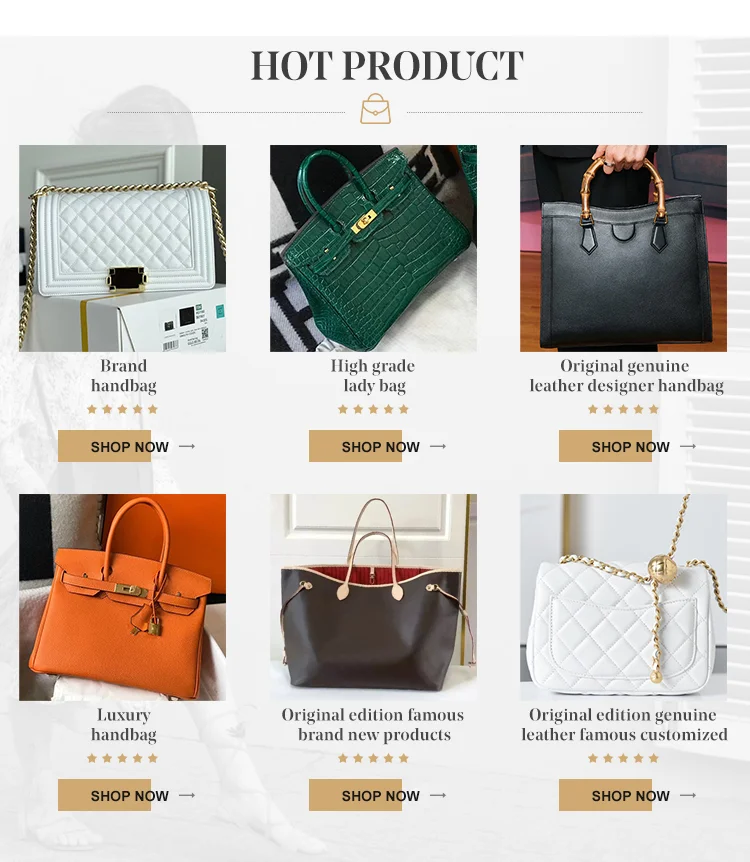Screen dimensions: 750x862
Task: Click the gold handbag icon under Hot Product
Action: [376, 108]
